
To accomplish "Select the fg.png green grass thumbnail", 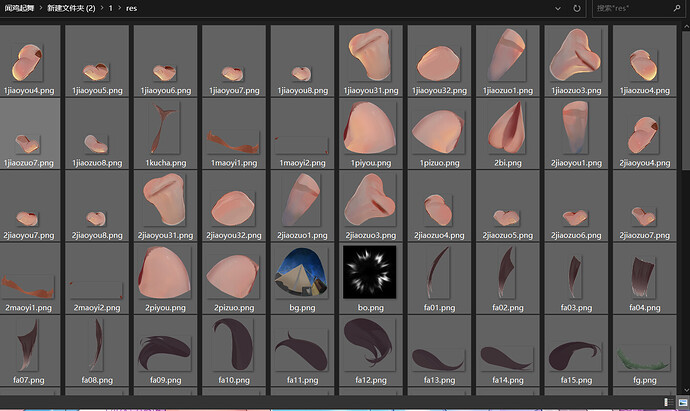I will [x=645, y=343].
